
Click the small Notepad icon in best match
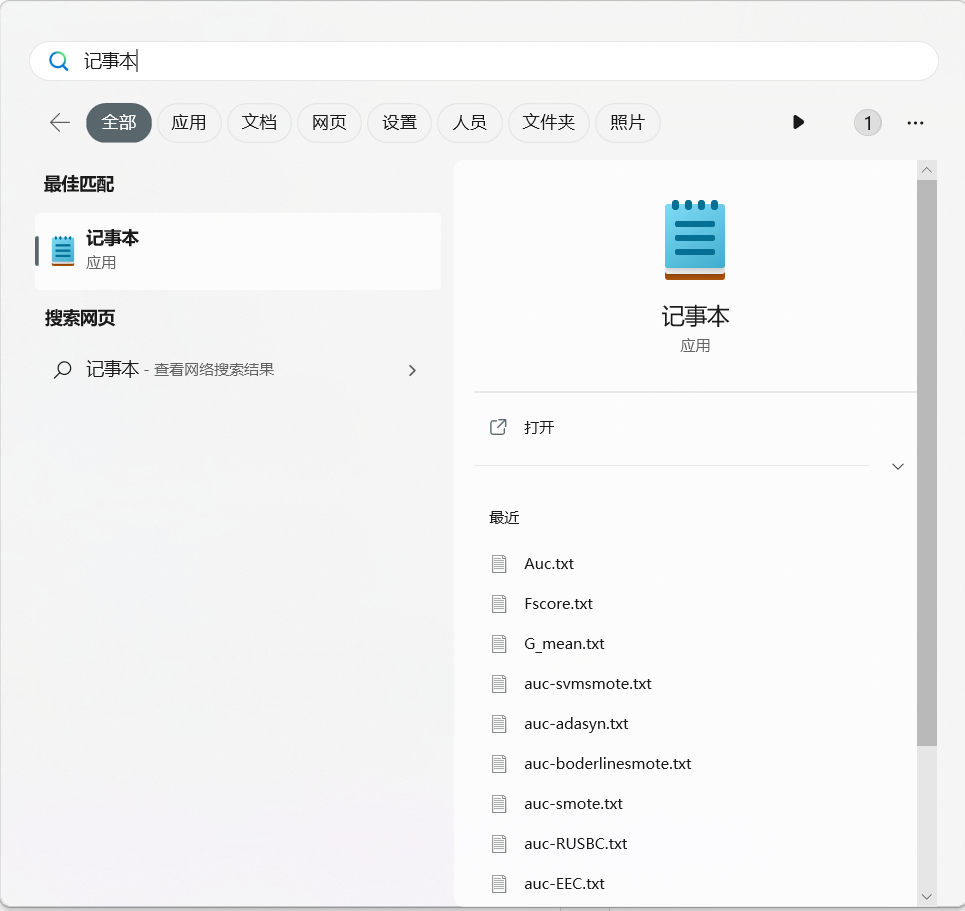click(x=63, y=251)
